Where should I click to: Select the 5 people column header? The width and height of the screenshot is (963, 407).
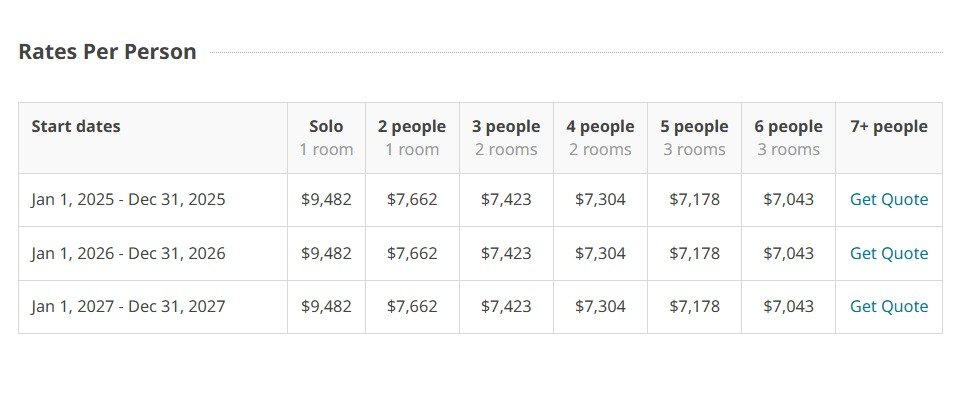694,127
